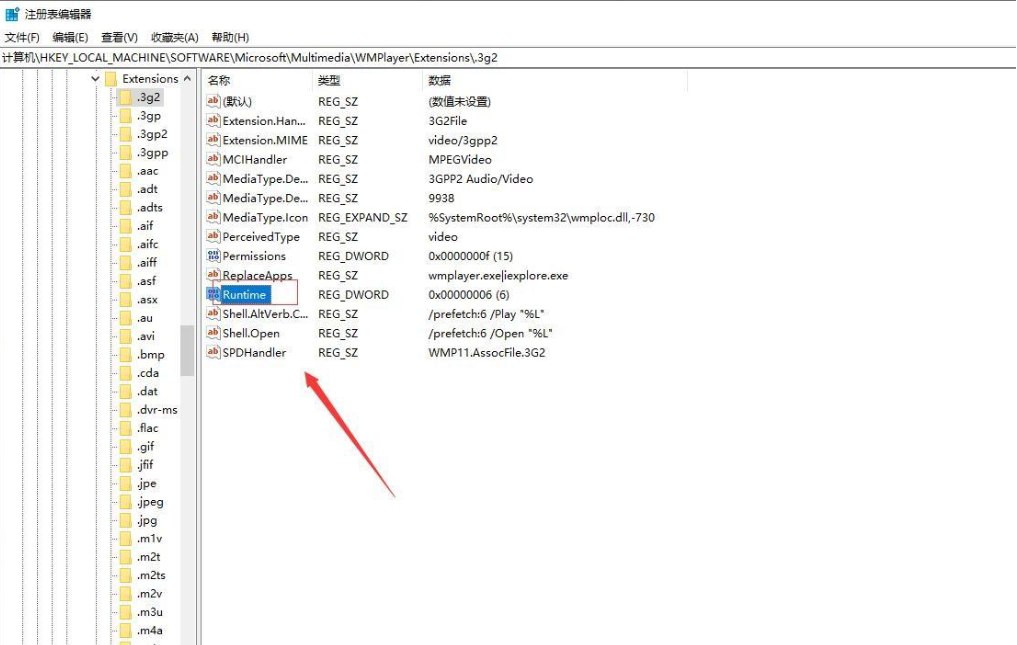Open the 文件(F) menu
The width and height of the screenshot is (1017, 645).
pos(22,38)
